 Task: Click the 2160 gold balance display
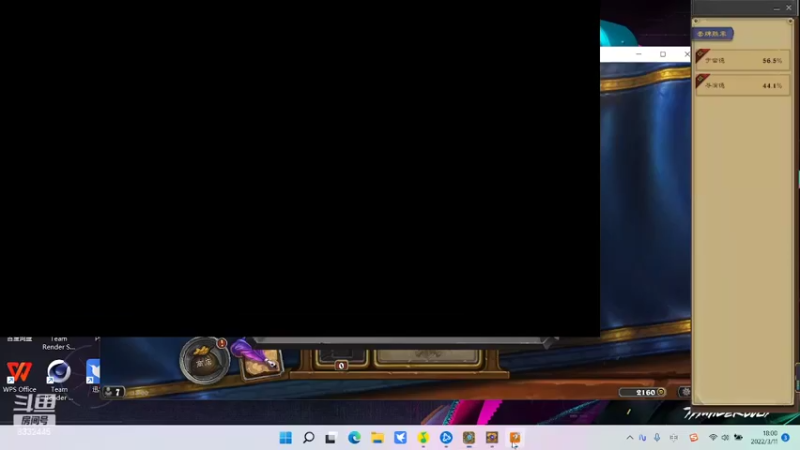click(x=643, y=392)
